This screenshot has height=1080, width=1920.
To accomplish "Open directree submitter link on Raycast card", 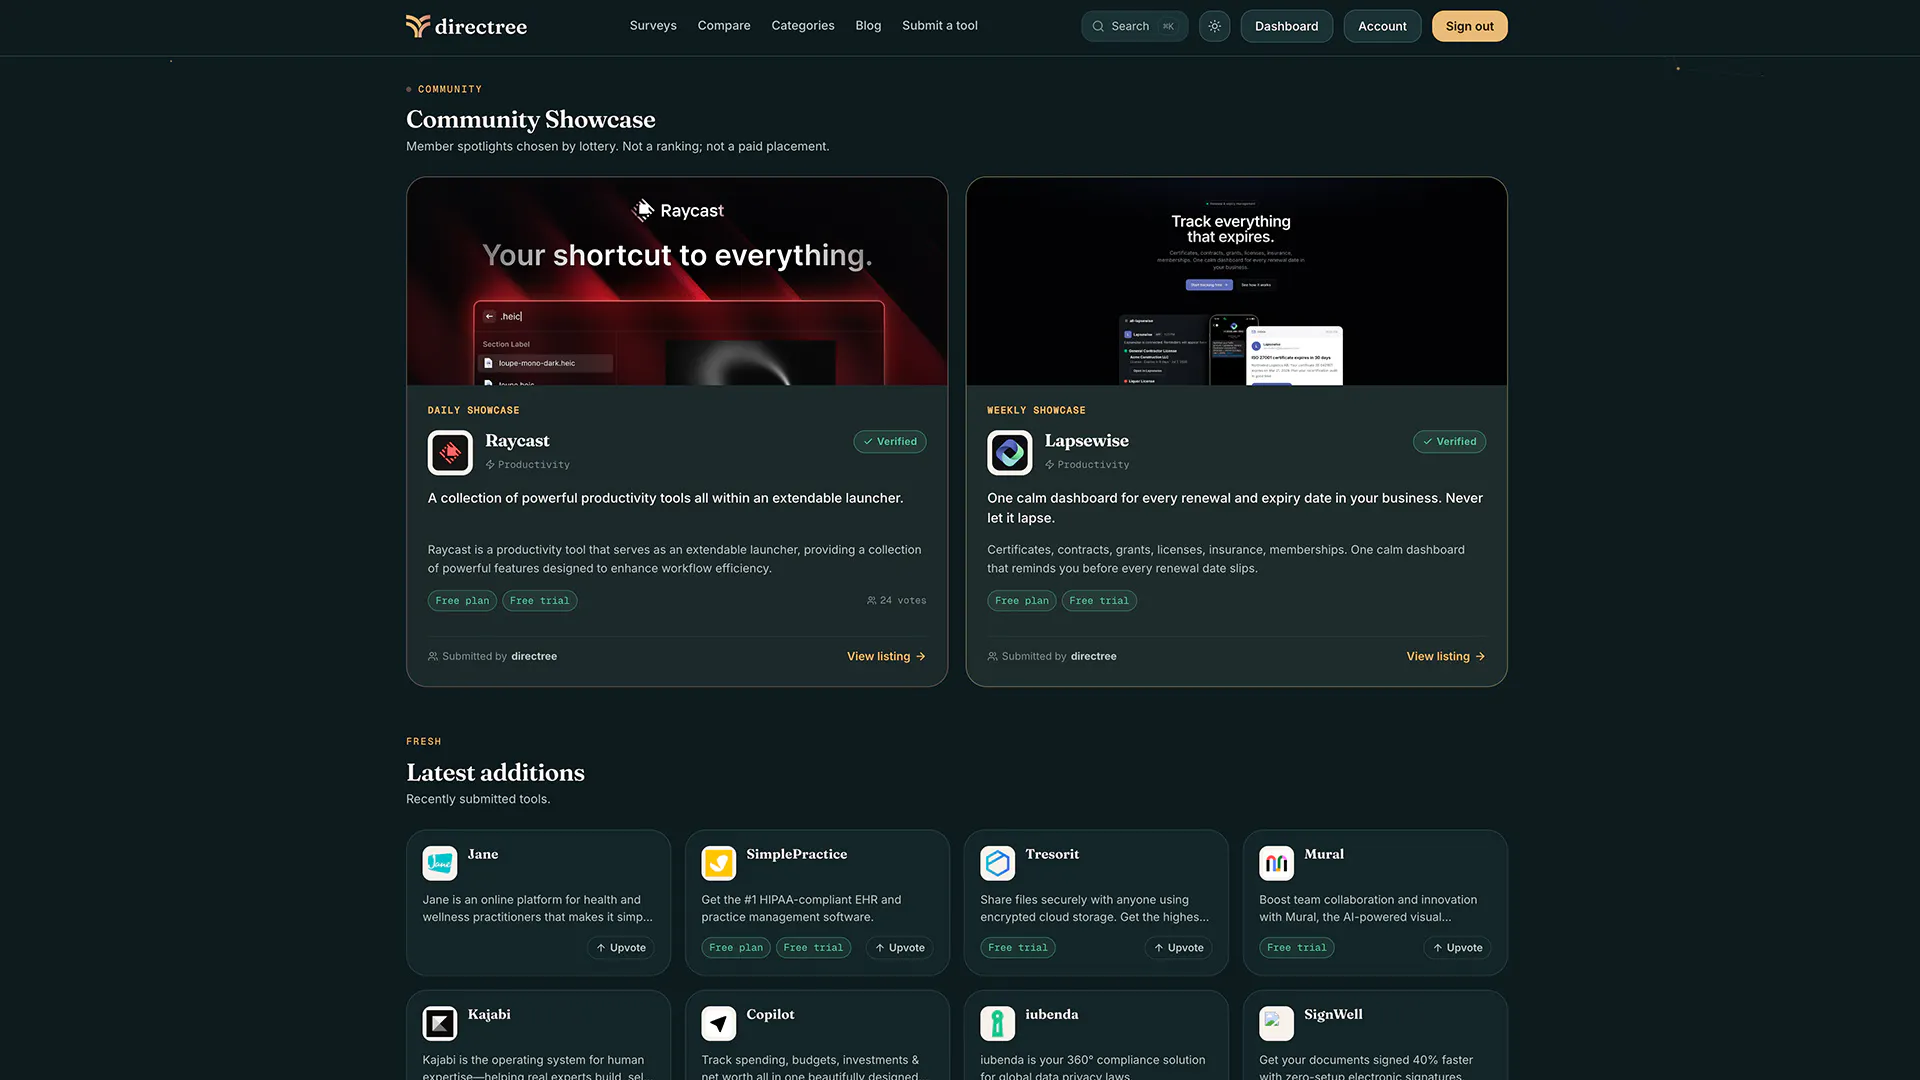I will [534, 656].
